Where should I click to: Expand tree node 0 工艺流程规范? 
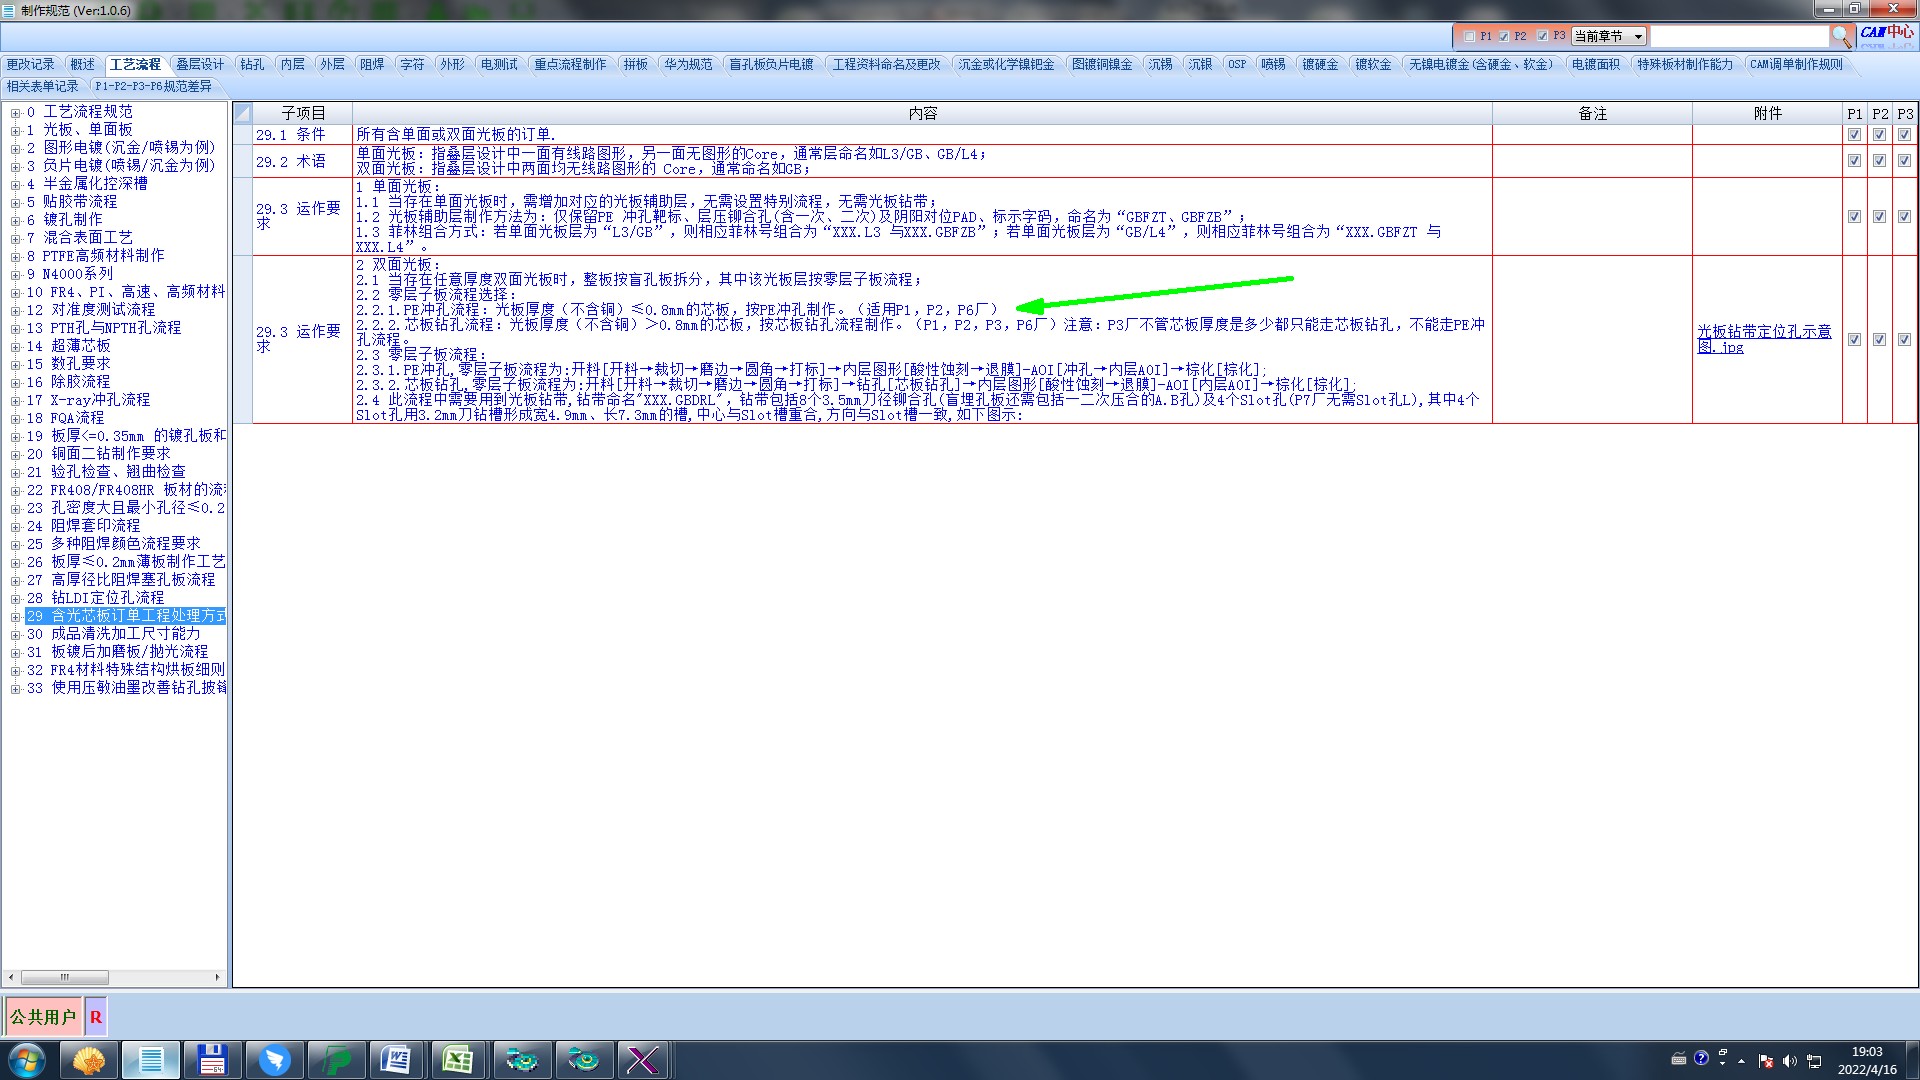pyautogui.click(x=15, y=113)
